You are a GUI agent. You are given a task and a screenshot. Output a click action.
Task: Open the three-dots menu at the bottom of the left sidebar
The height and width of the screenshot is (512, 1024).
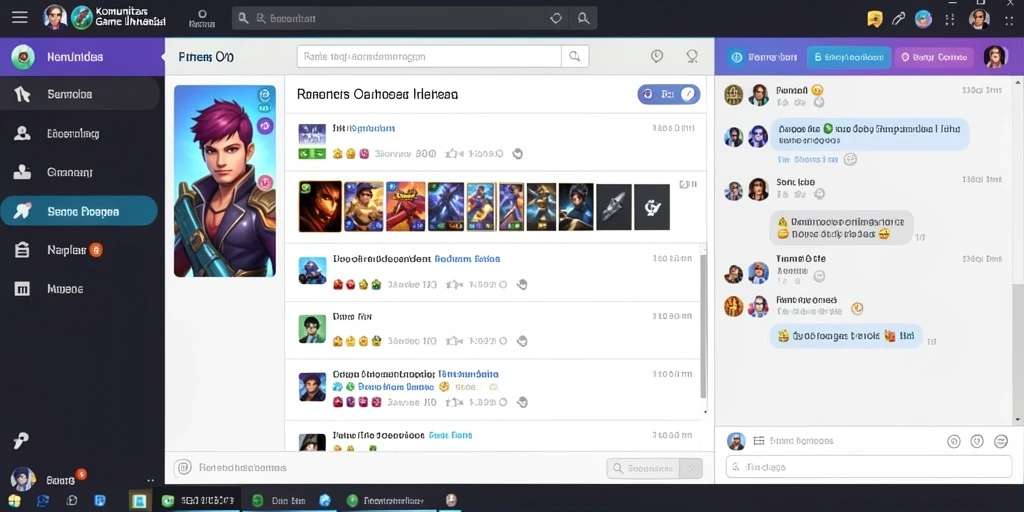tap(150, 481)
